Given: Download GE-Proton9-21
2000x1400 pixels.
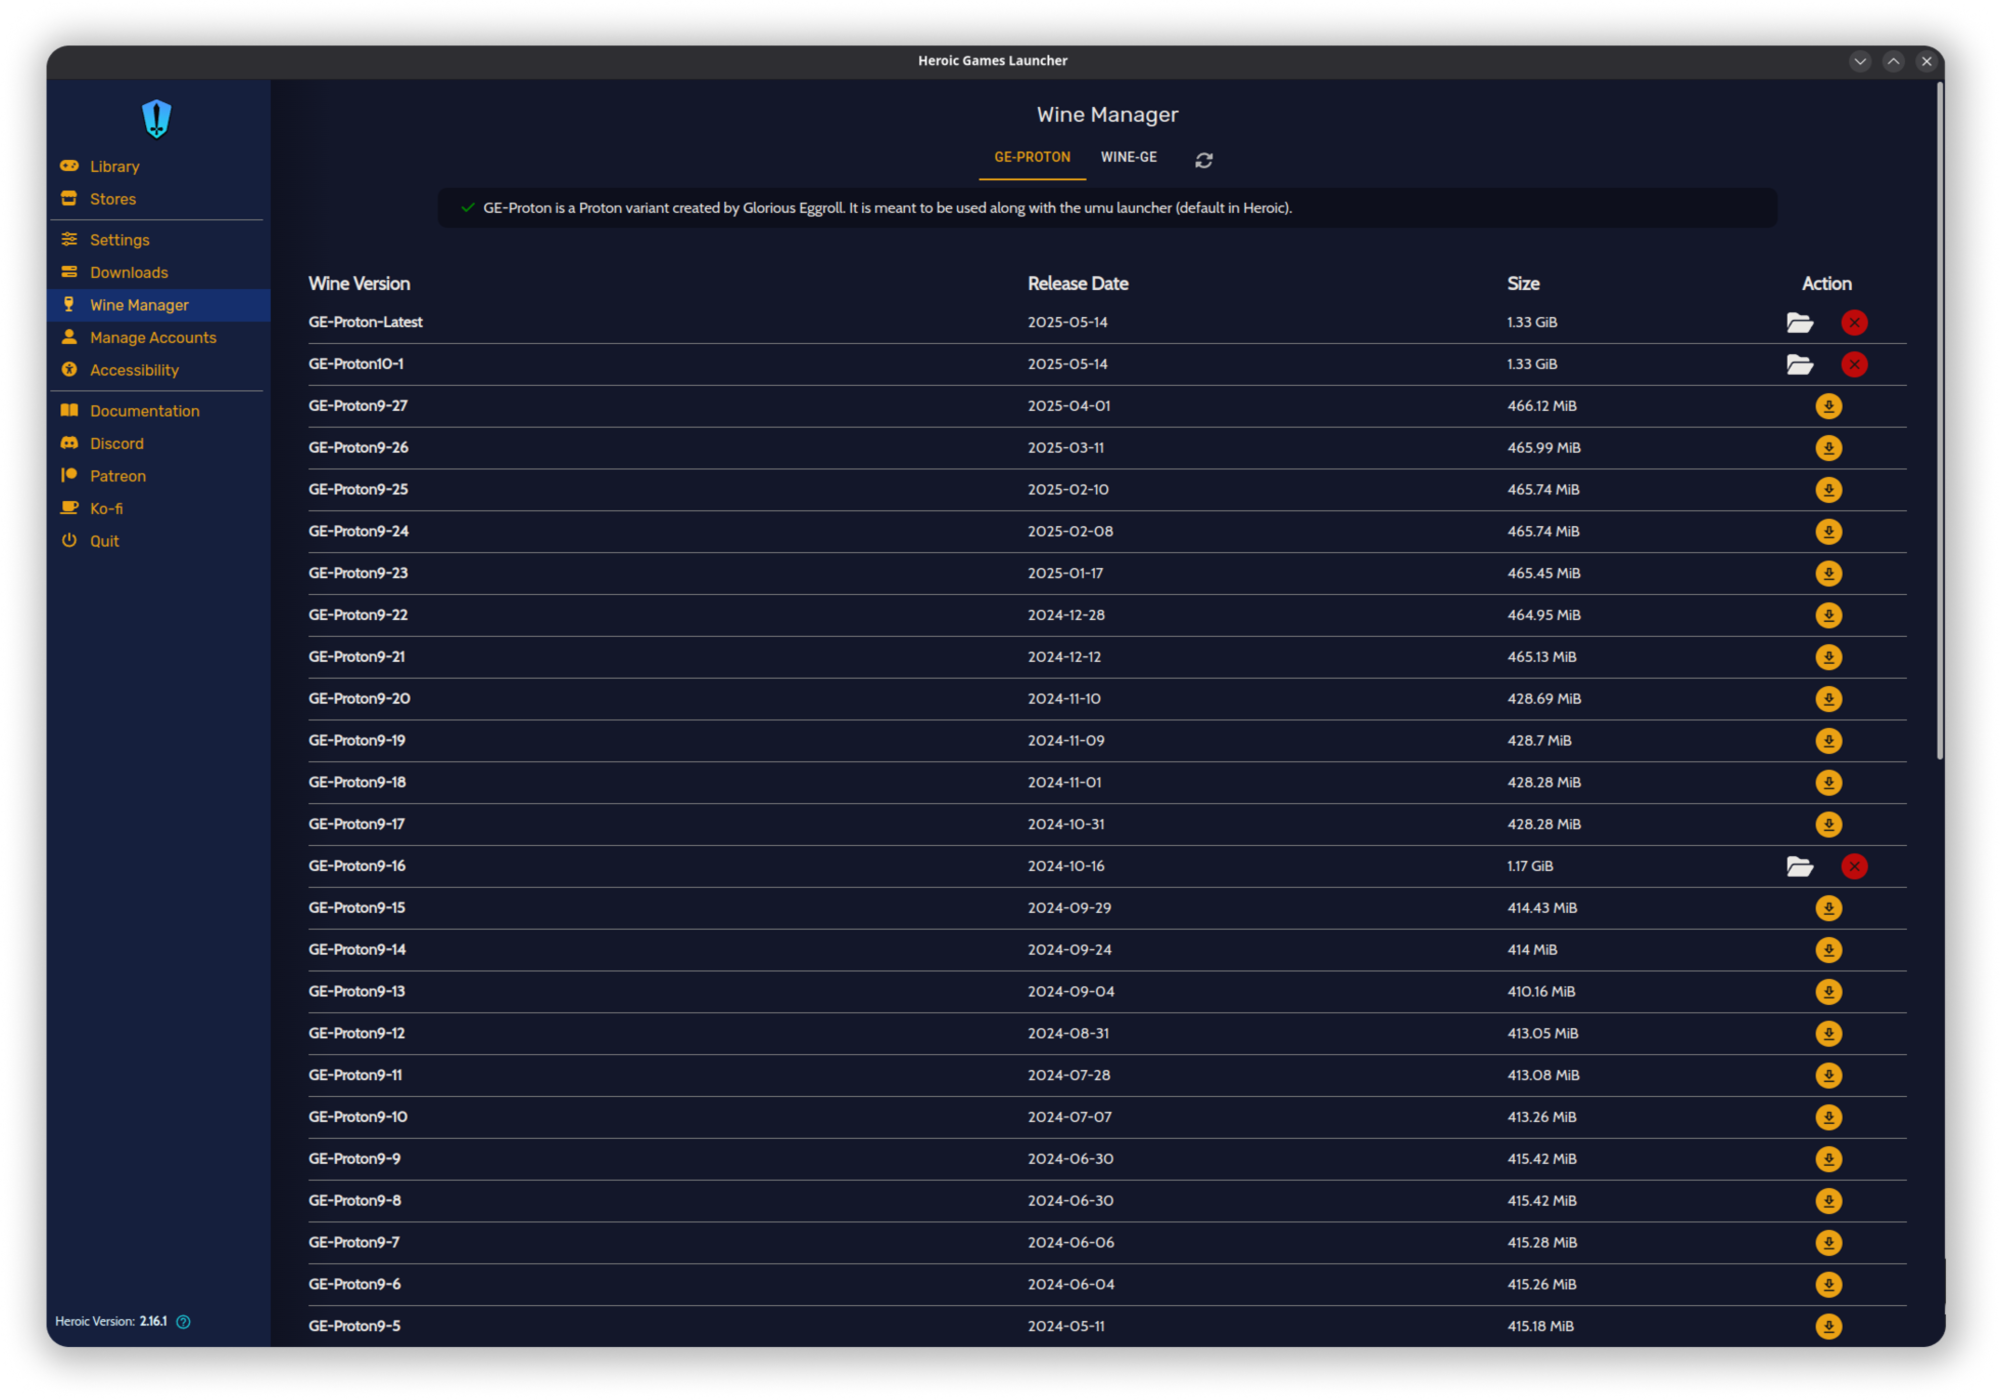Looking at the screenshot, I should pos(1829,657).
